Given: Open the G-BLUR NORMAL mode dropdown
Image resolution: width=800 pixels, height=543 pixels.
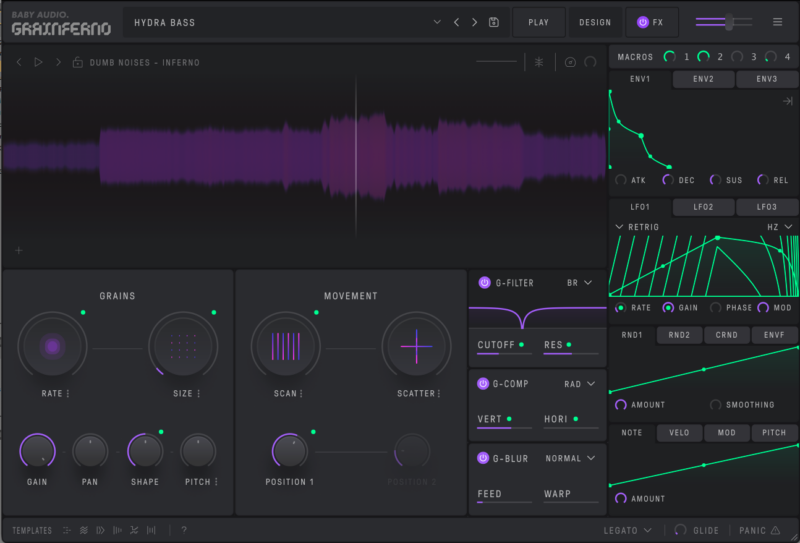Looking at the screenshot, I should [x=570, y=458].
